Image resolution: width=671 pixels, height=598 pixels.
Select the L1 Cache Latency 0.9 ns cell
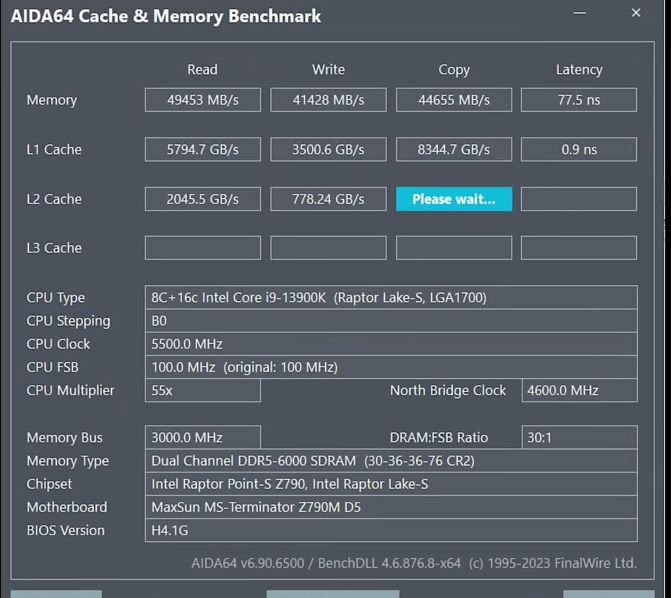point(579,149)
